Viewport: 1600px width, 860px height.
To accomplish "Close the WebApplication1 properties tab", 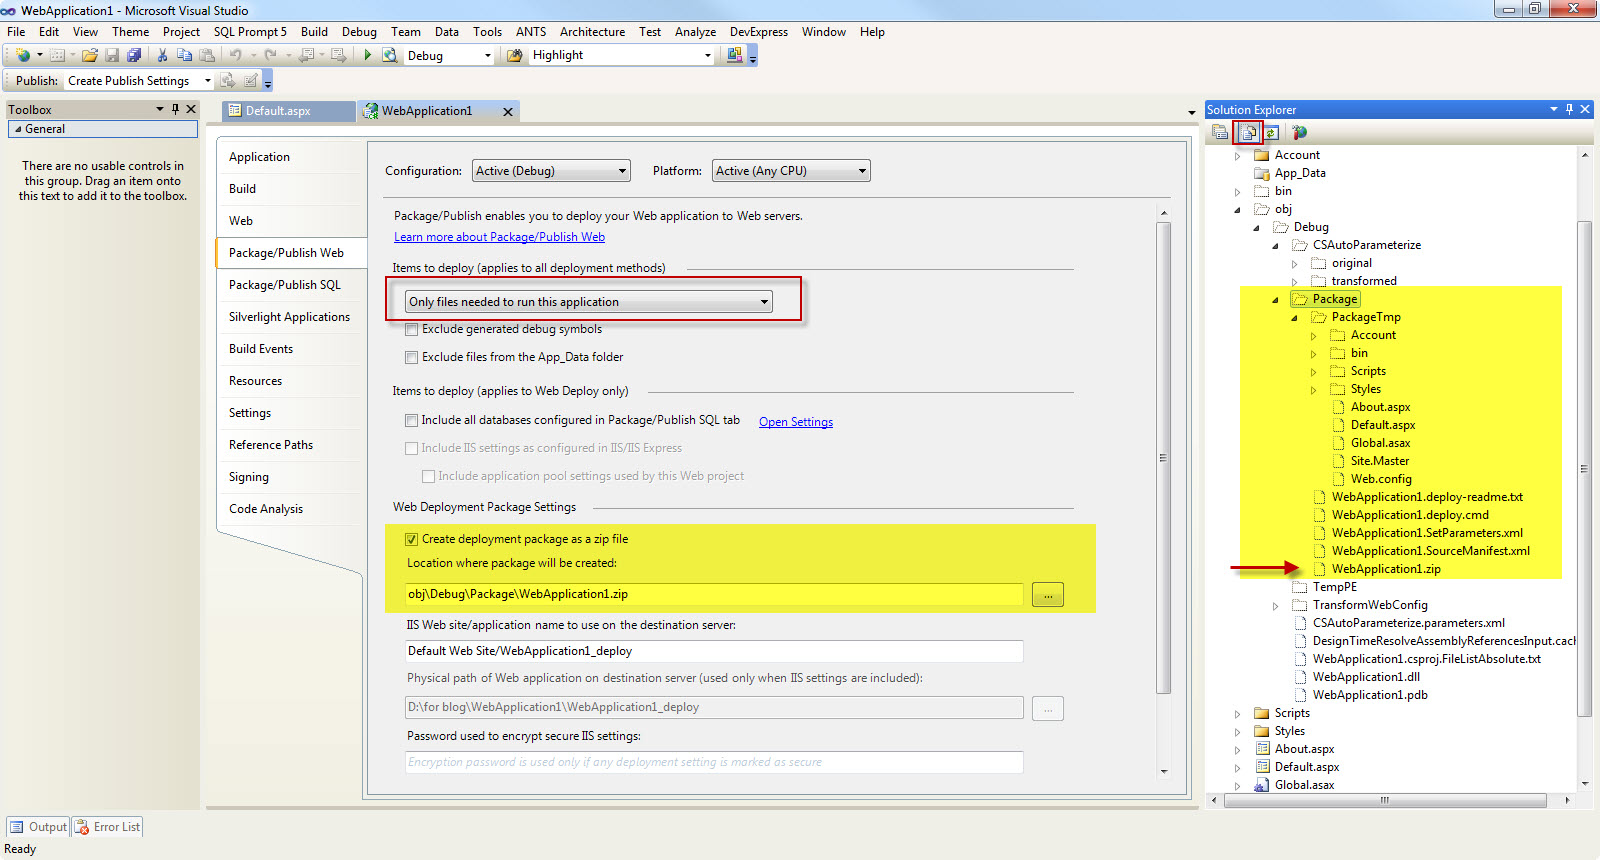I will tap(508, 112).
